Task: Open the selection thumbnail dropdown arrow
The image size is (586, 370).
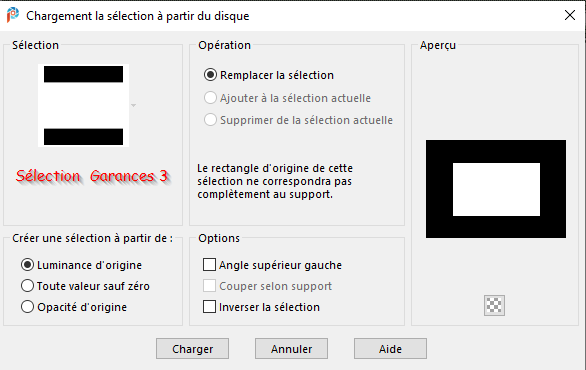Action: pos(133,106)
